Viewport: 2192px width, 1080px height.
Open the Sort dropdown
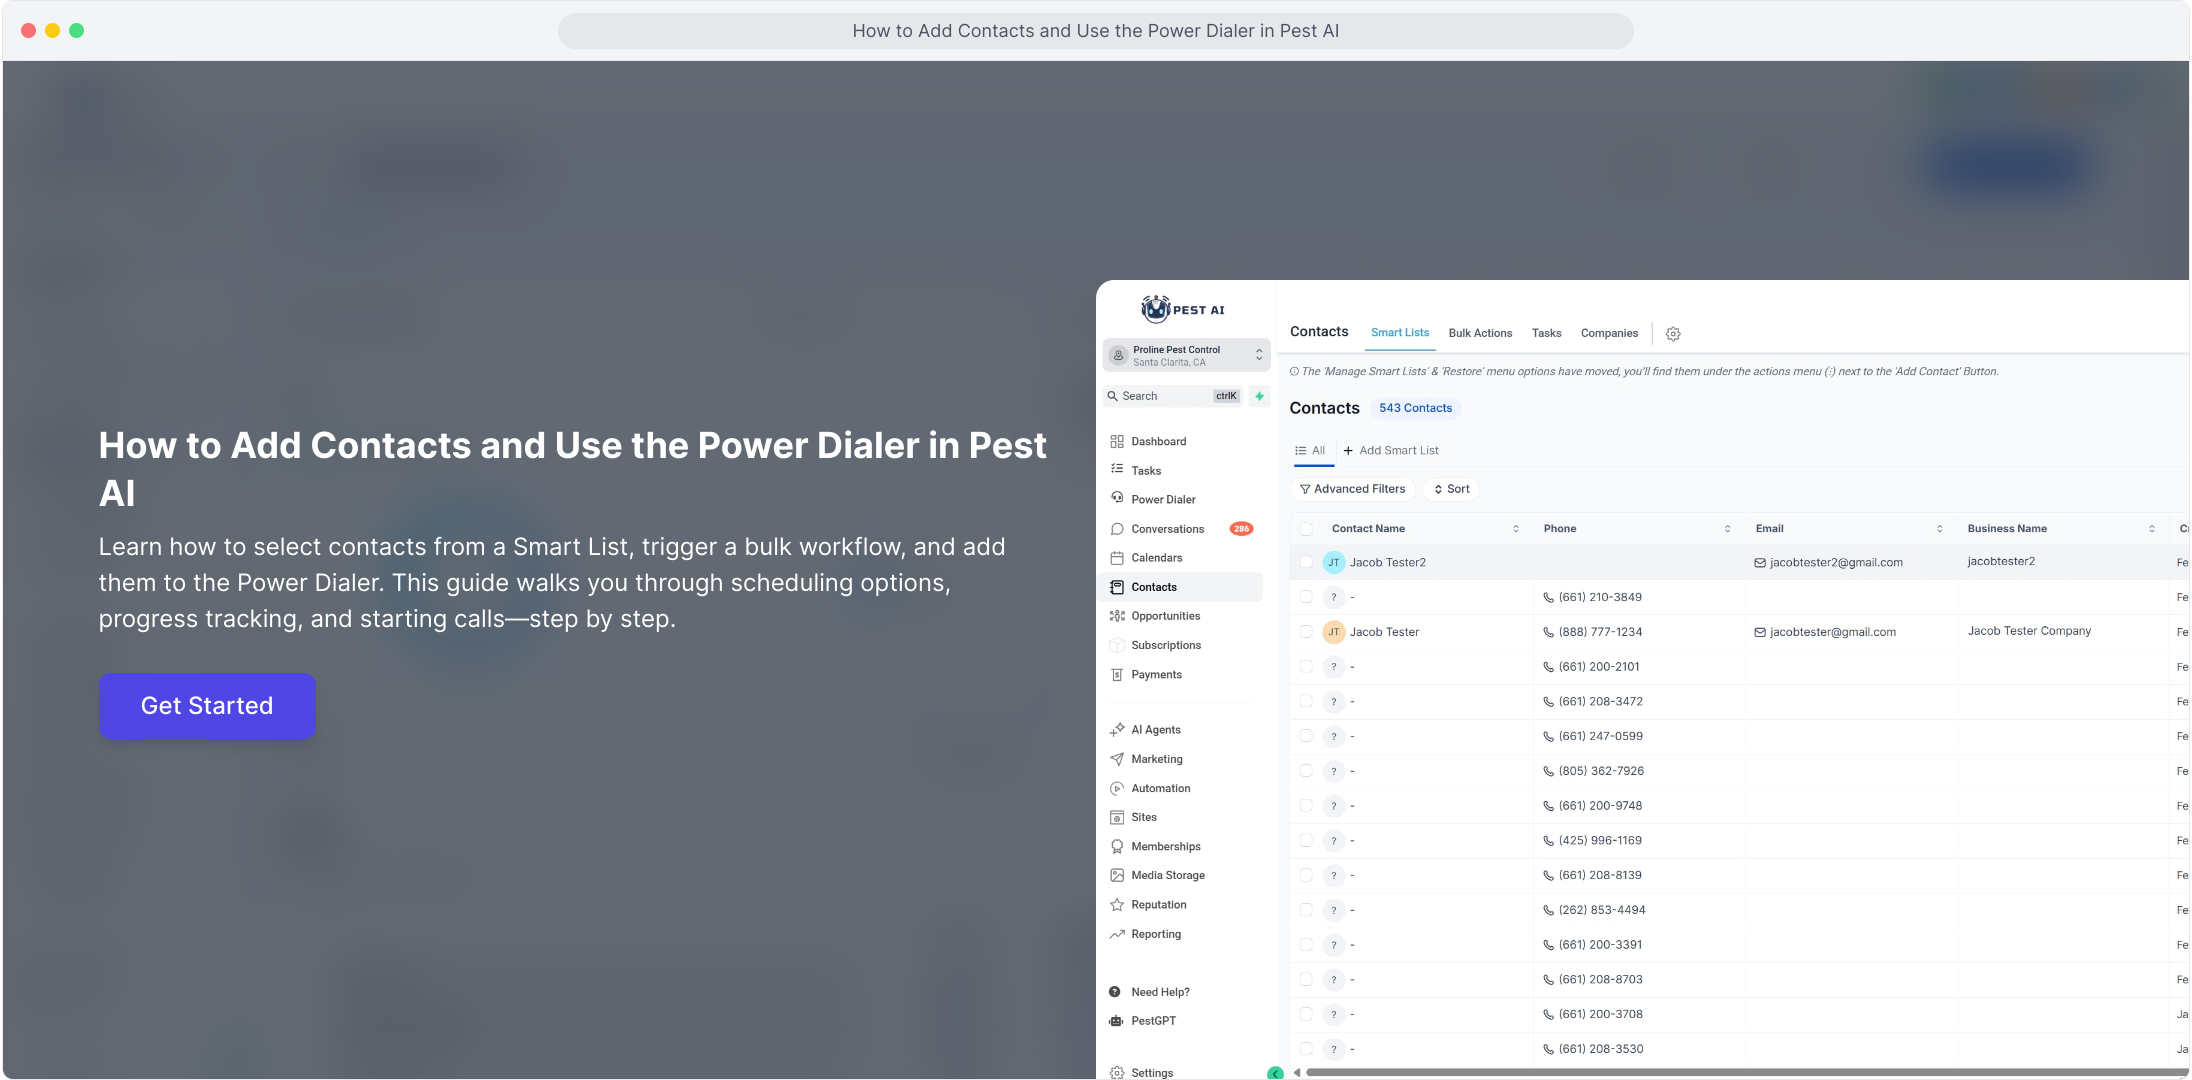(x=1452, y=489)
